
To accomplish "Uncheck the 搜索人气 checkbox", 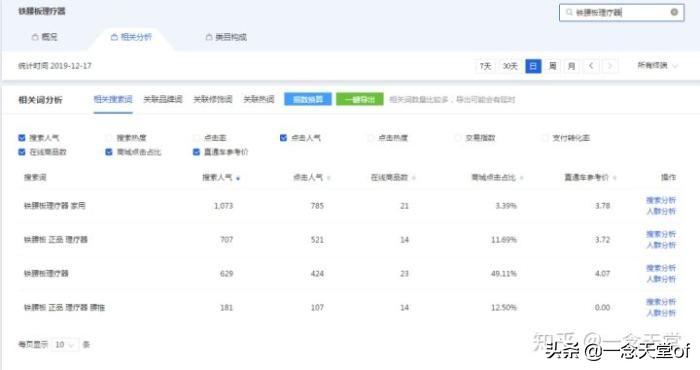I will (22, 137).
